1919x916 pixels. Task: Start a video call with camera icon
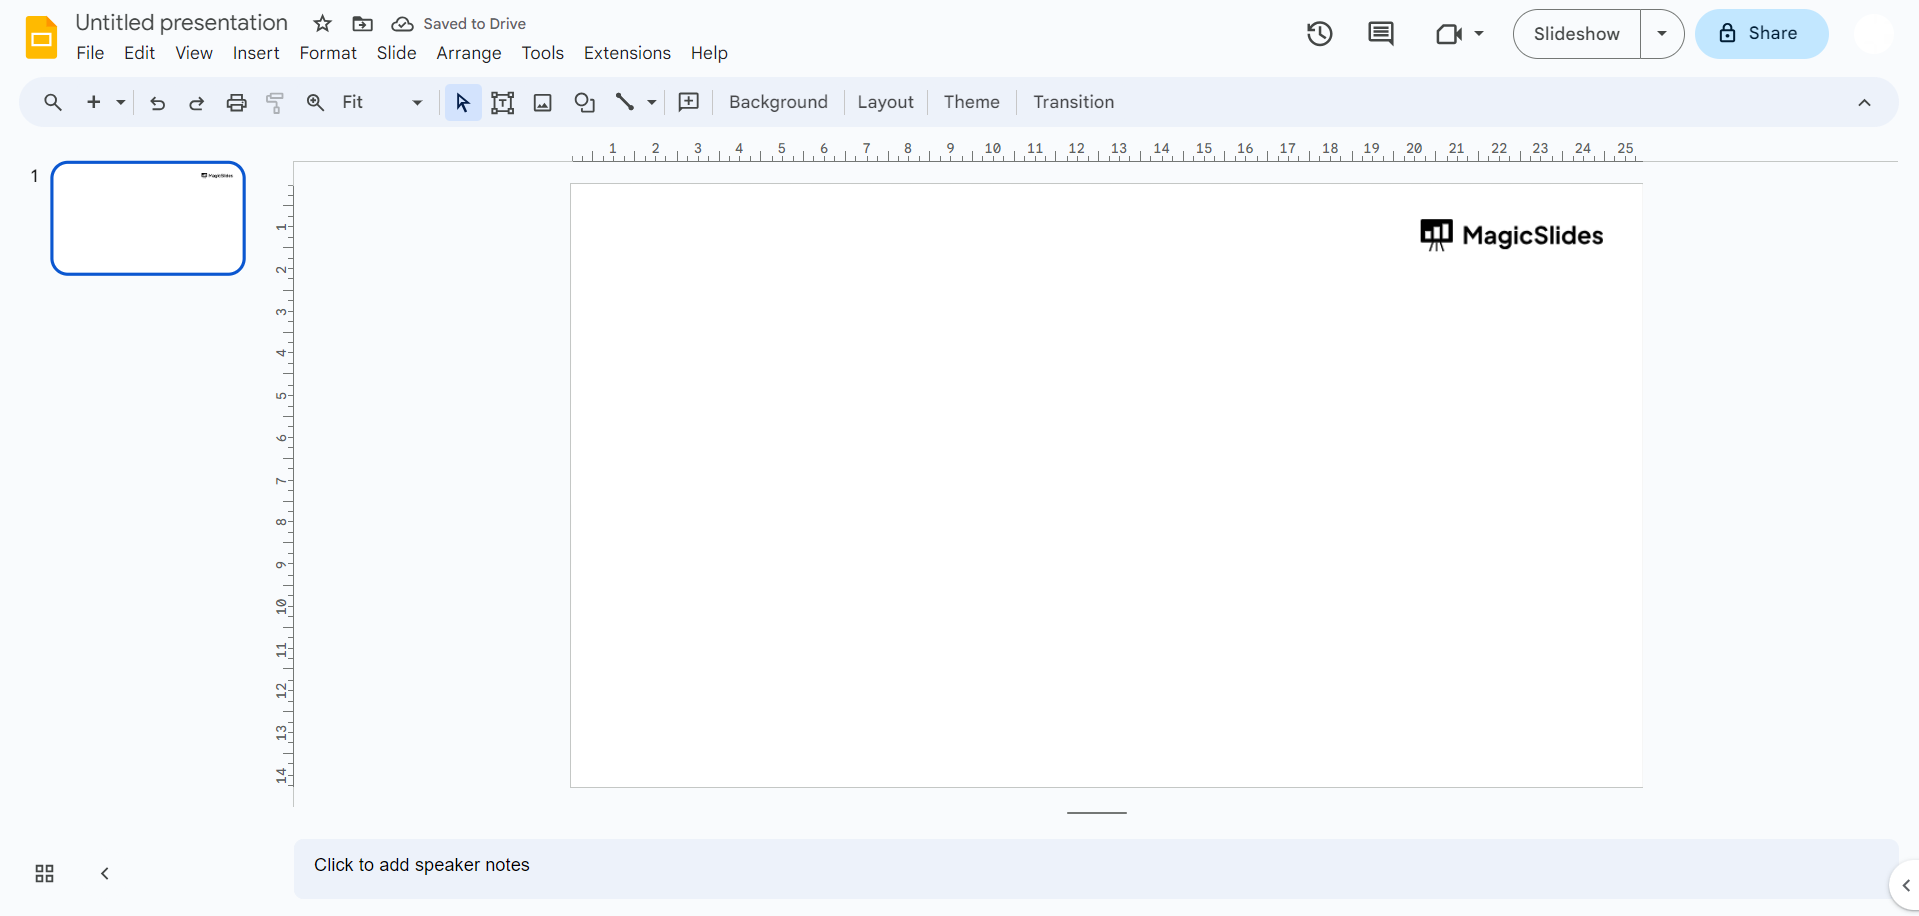point(1448,34)
